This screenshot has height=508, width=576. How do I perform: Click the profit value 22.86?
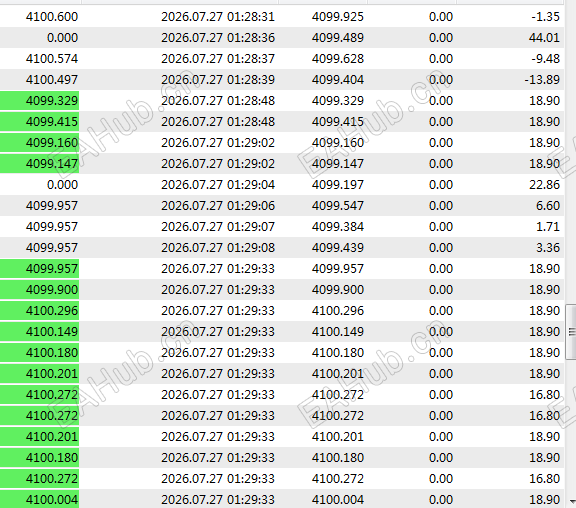point(544,184)
